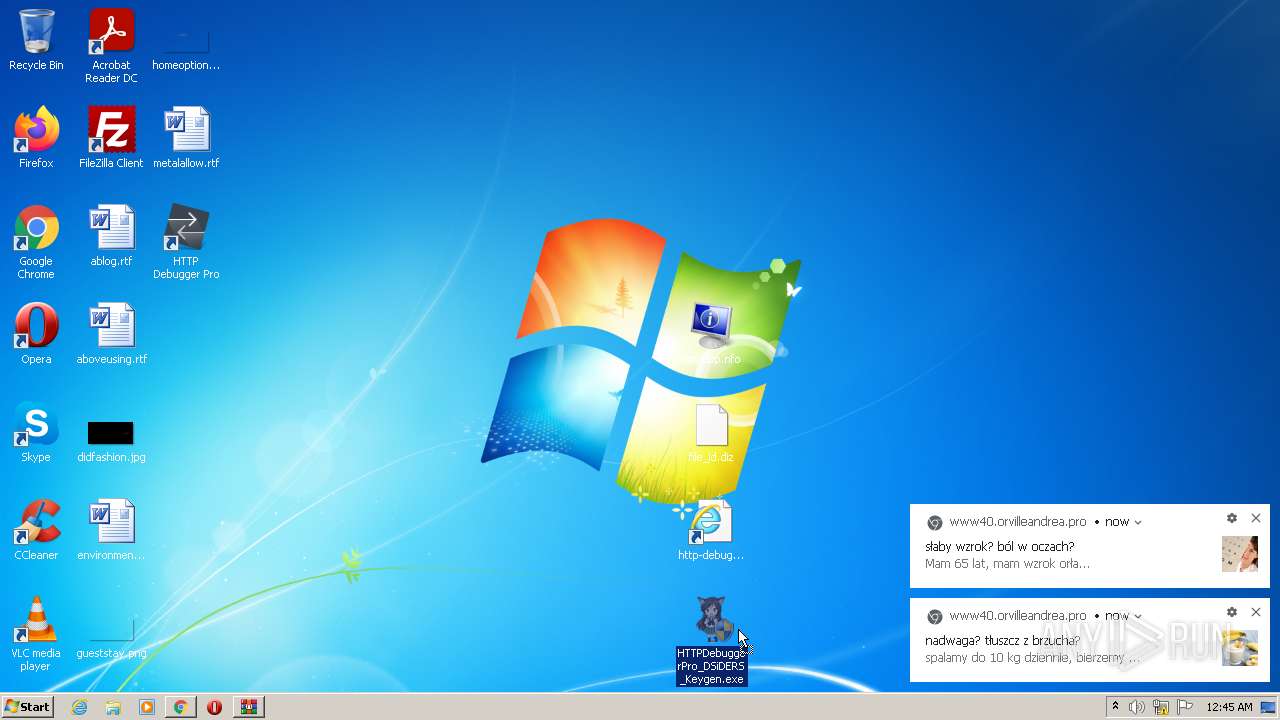Show hidden system tray icons

click(1115, 707)
